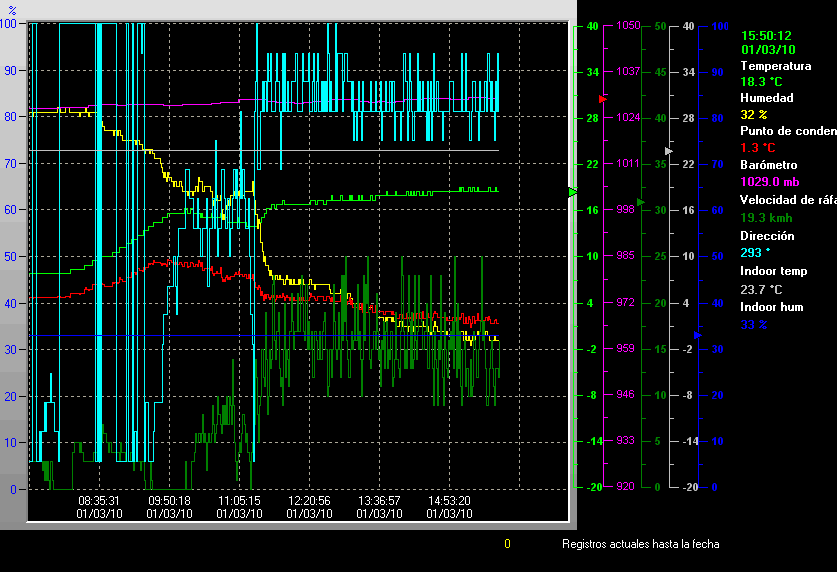Image resolution: width=837 pixels, height=572 pixels.
Task: Click the gray indoor temp axis marker
Action: tap(668, 149)
